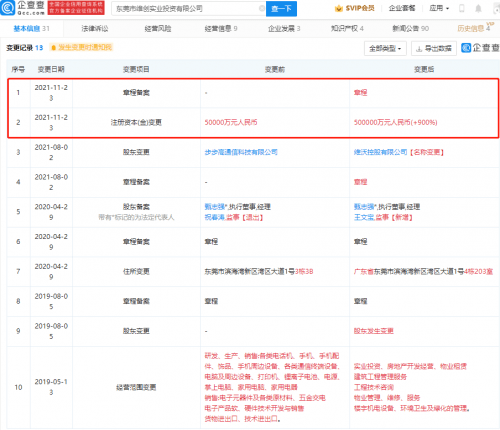Click the 发生变更时通知我 alert bell
Image resolution: width=500 pixels, height=430 pixels.
(x=53, y=48)
